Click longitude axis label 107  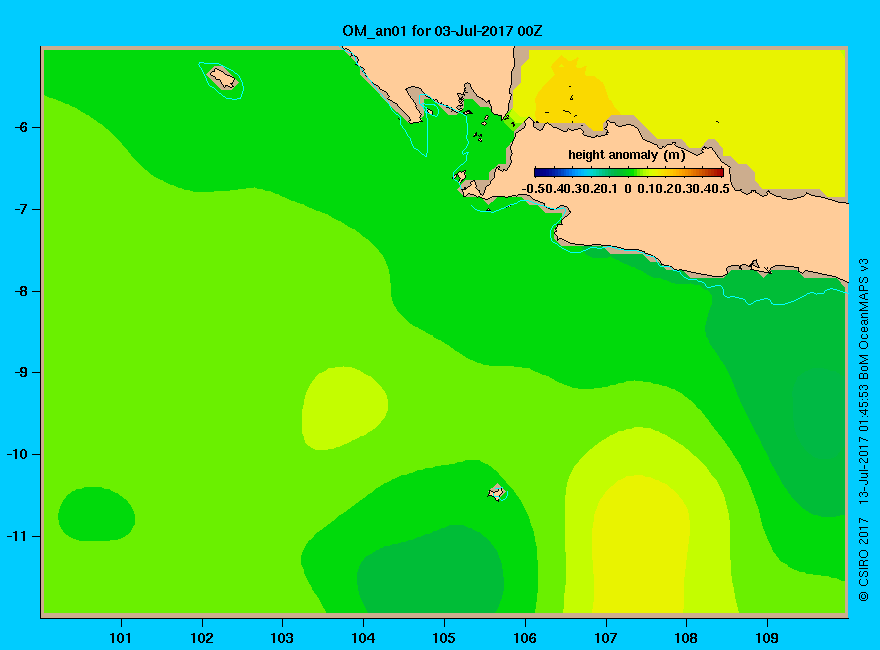[606, 638]
